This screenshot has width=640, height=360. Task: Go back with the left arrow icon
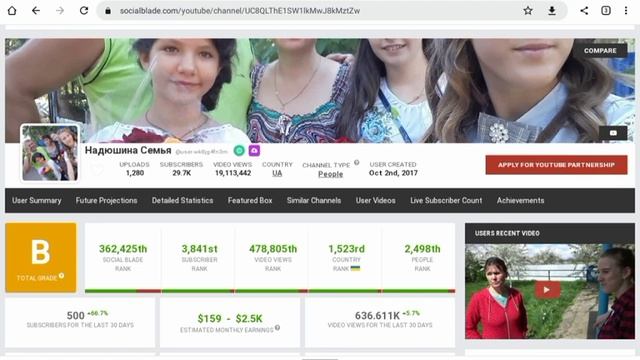coord(36,11)
